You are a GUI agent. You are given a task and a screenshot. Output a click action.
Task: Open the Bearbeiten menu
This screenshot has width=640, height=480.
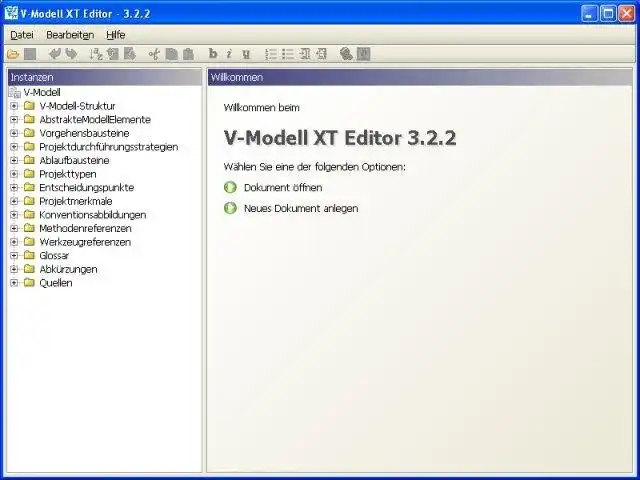tap(70, 35)
